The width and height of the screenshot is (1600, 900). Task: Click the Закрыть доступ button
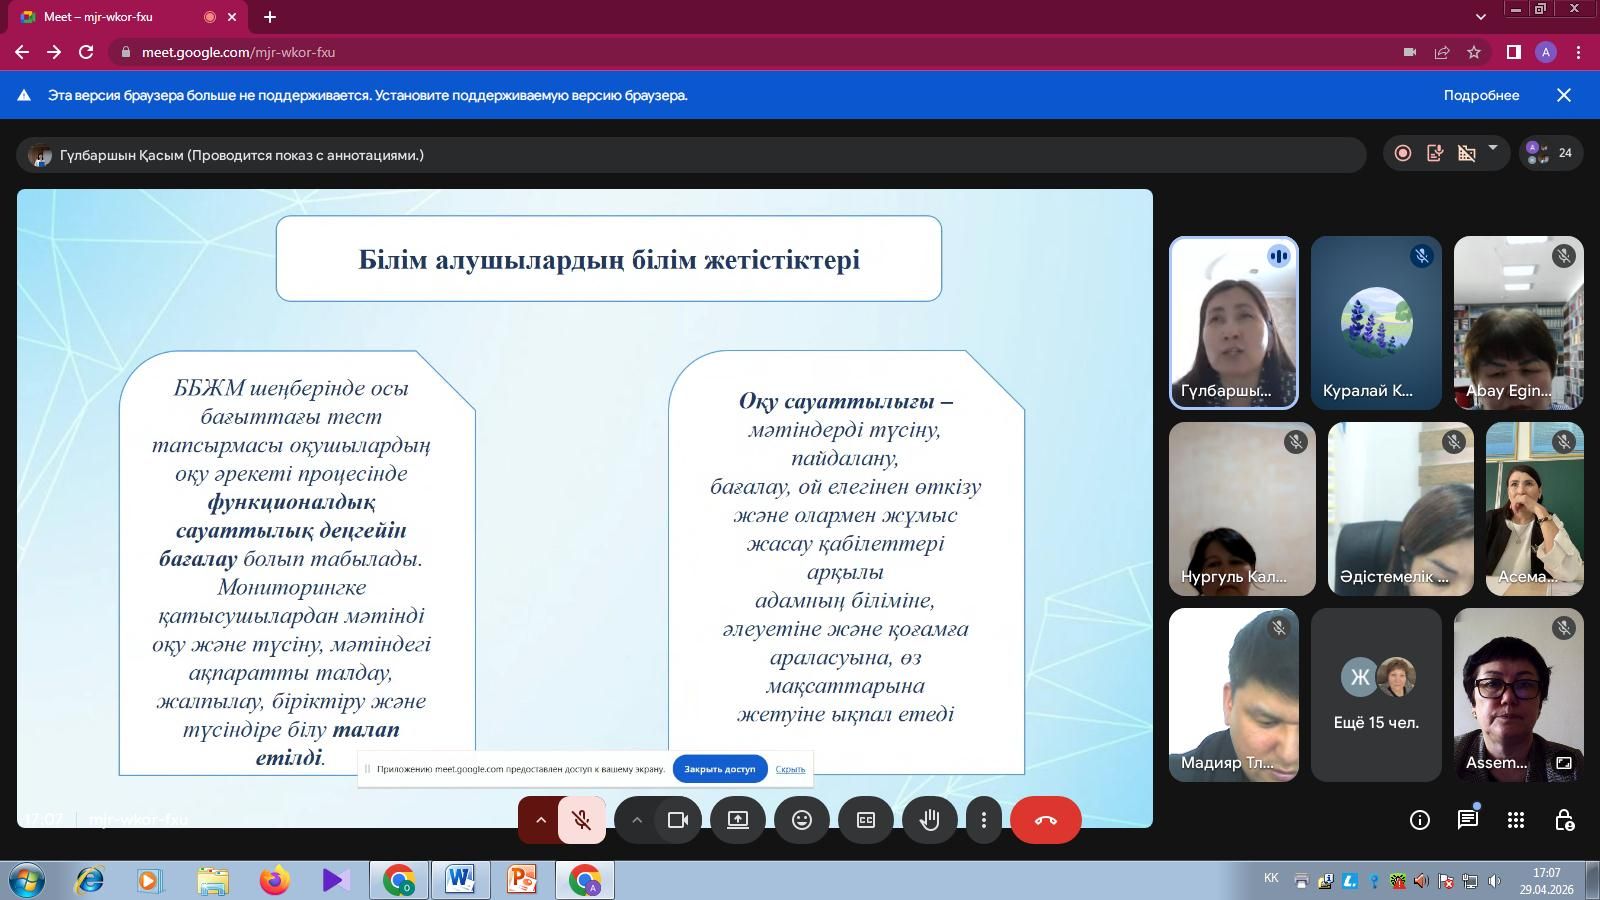[x=719, y=769]
